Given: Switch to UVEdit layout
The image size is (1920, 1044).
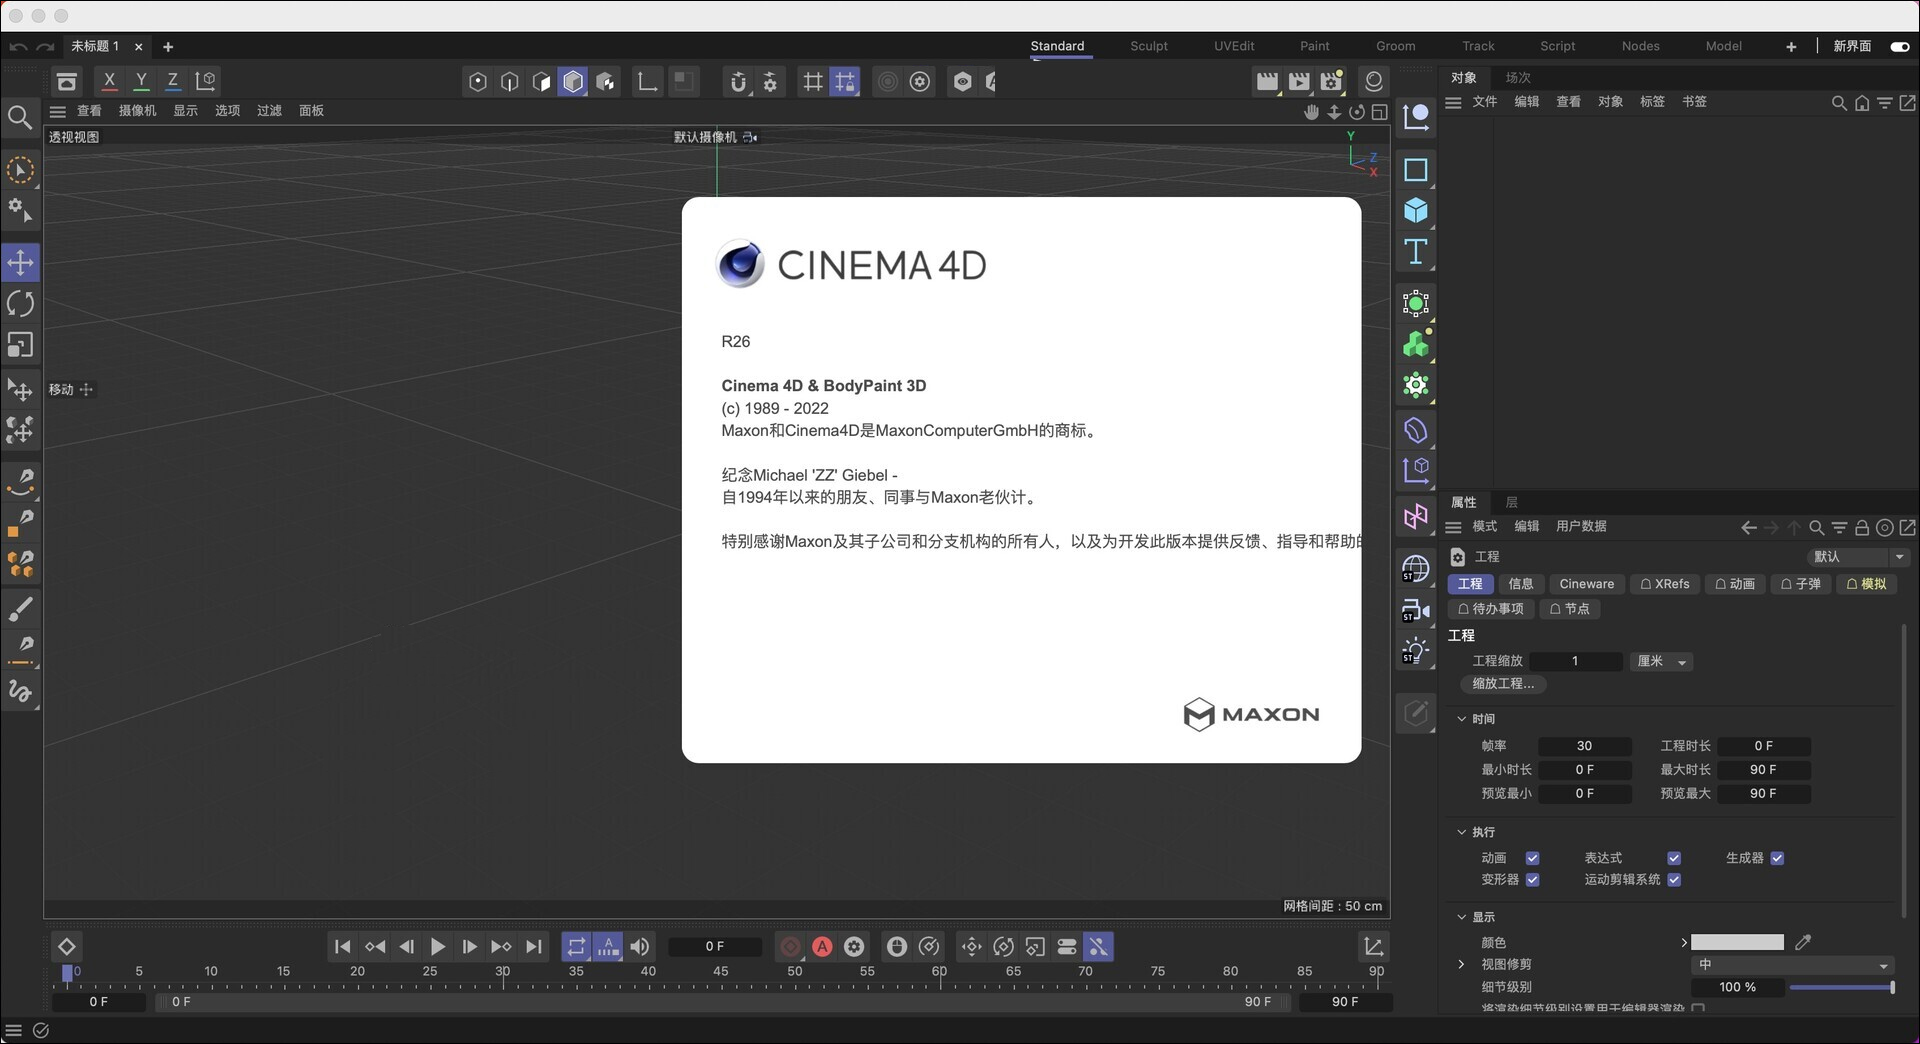Looking at the screenshot, I should [x=1234, y=46].
